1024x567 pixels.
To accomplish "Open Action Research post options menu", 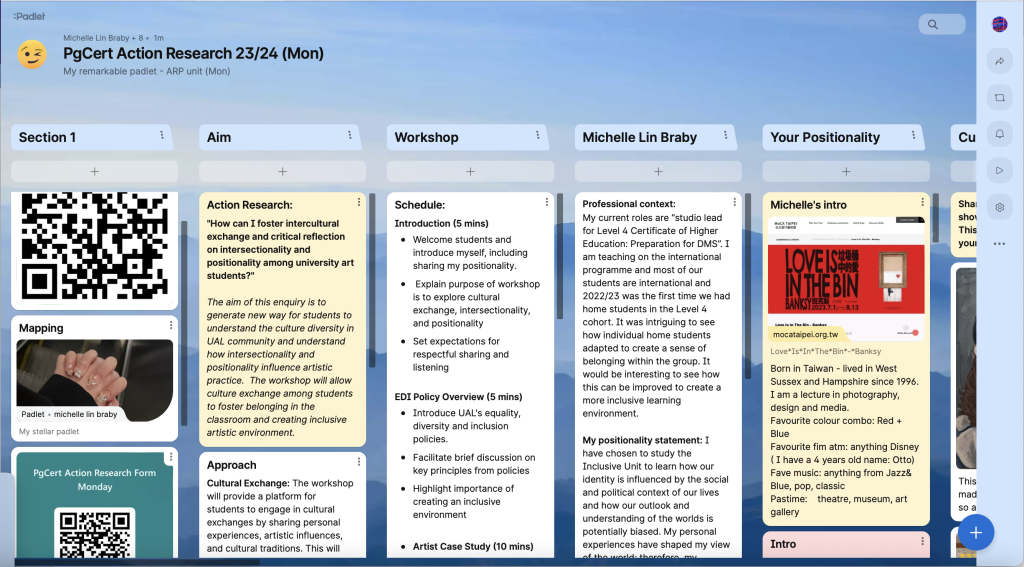I will click(359, 202).
